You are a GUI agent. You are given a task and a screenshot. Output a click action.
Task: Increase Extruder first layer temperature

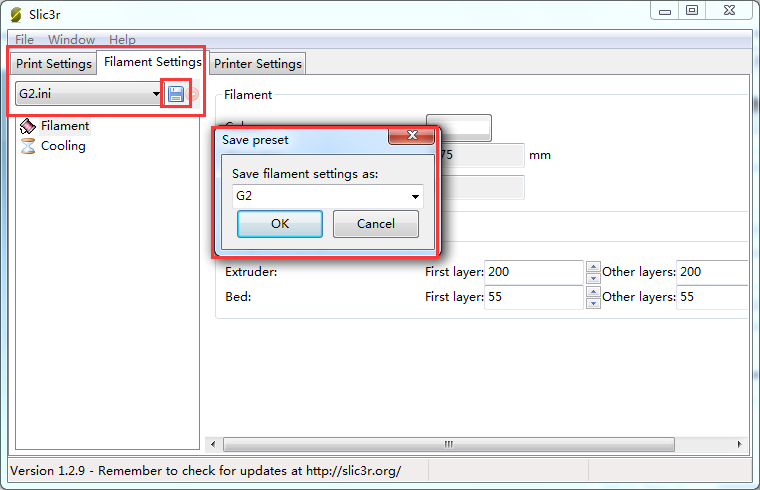pos(593,267)
